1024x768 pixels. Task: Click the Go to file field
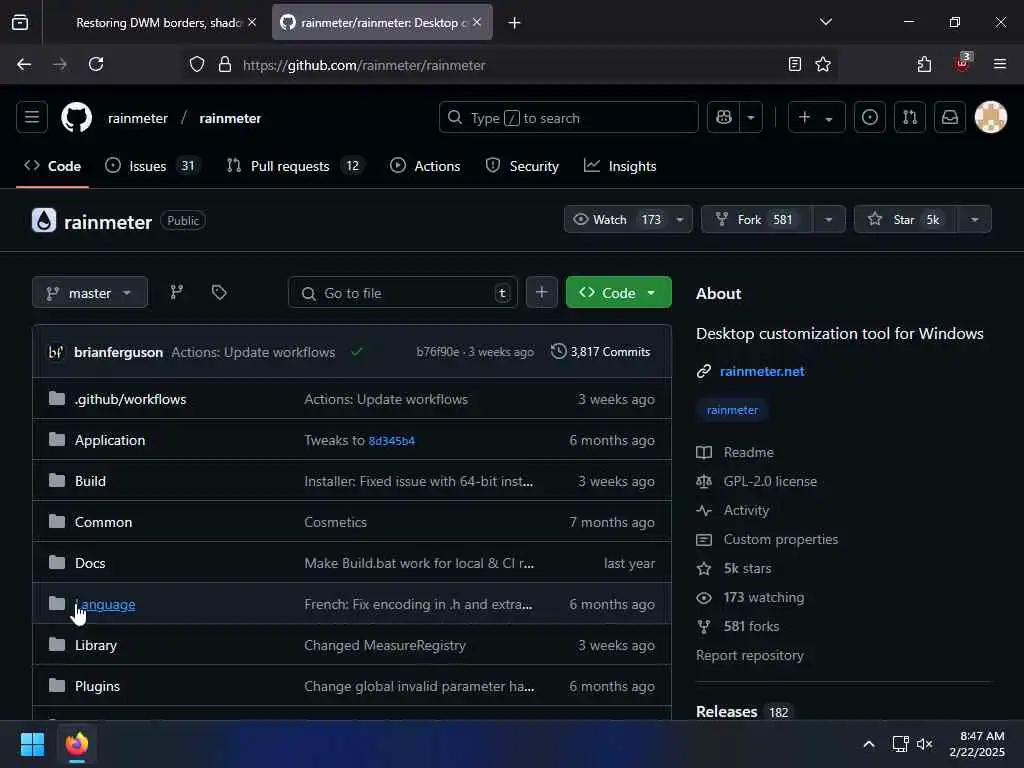403,293
